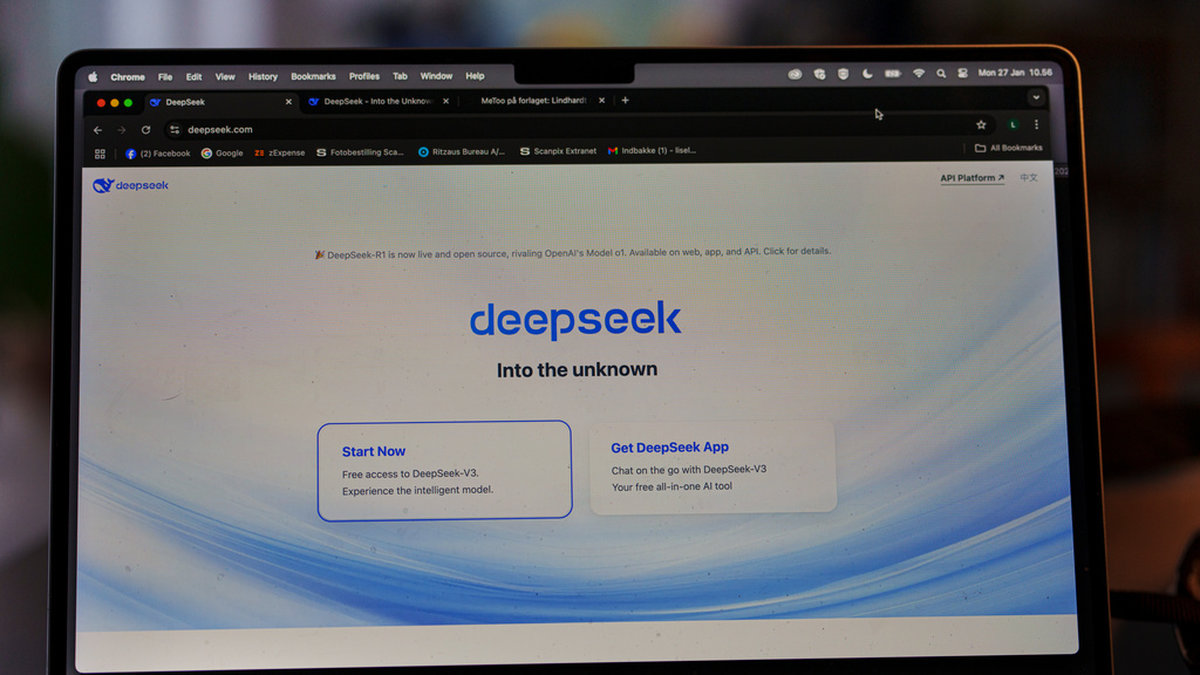Click the deepseek.com address bar
The height and width of the screenshot is (675, 1200).
click(579, 128)
